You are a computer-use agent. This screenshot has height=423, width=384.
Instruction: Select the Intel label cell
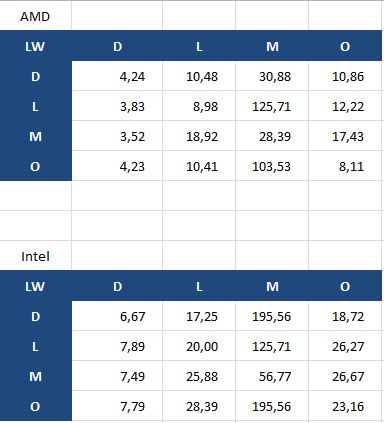(x=35, y=256)
